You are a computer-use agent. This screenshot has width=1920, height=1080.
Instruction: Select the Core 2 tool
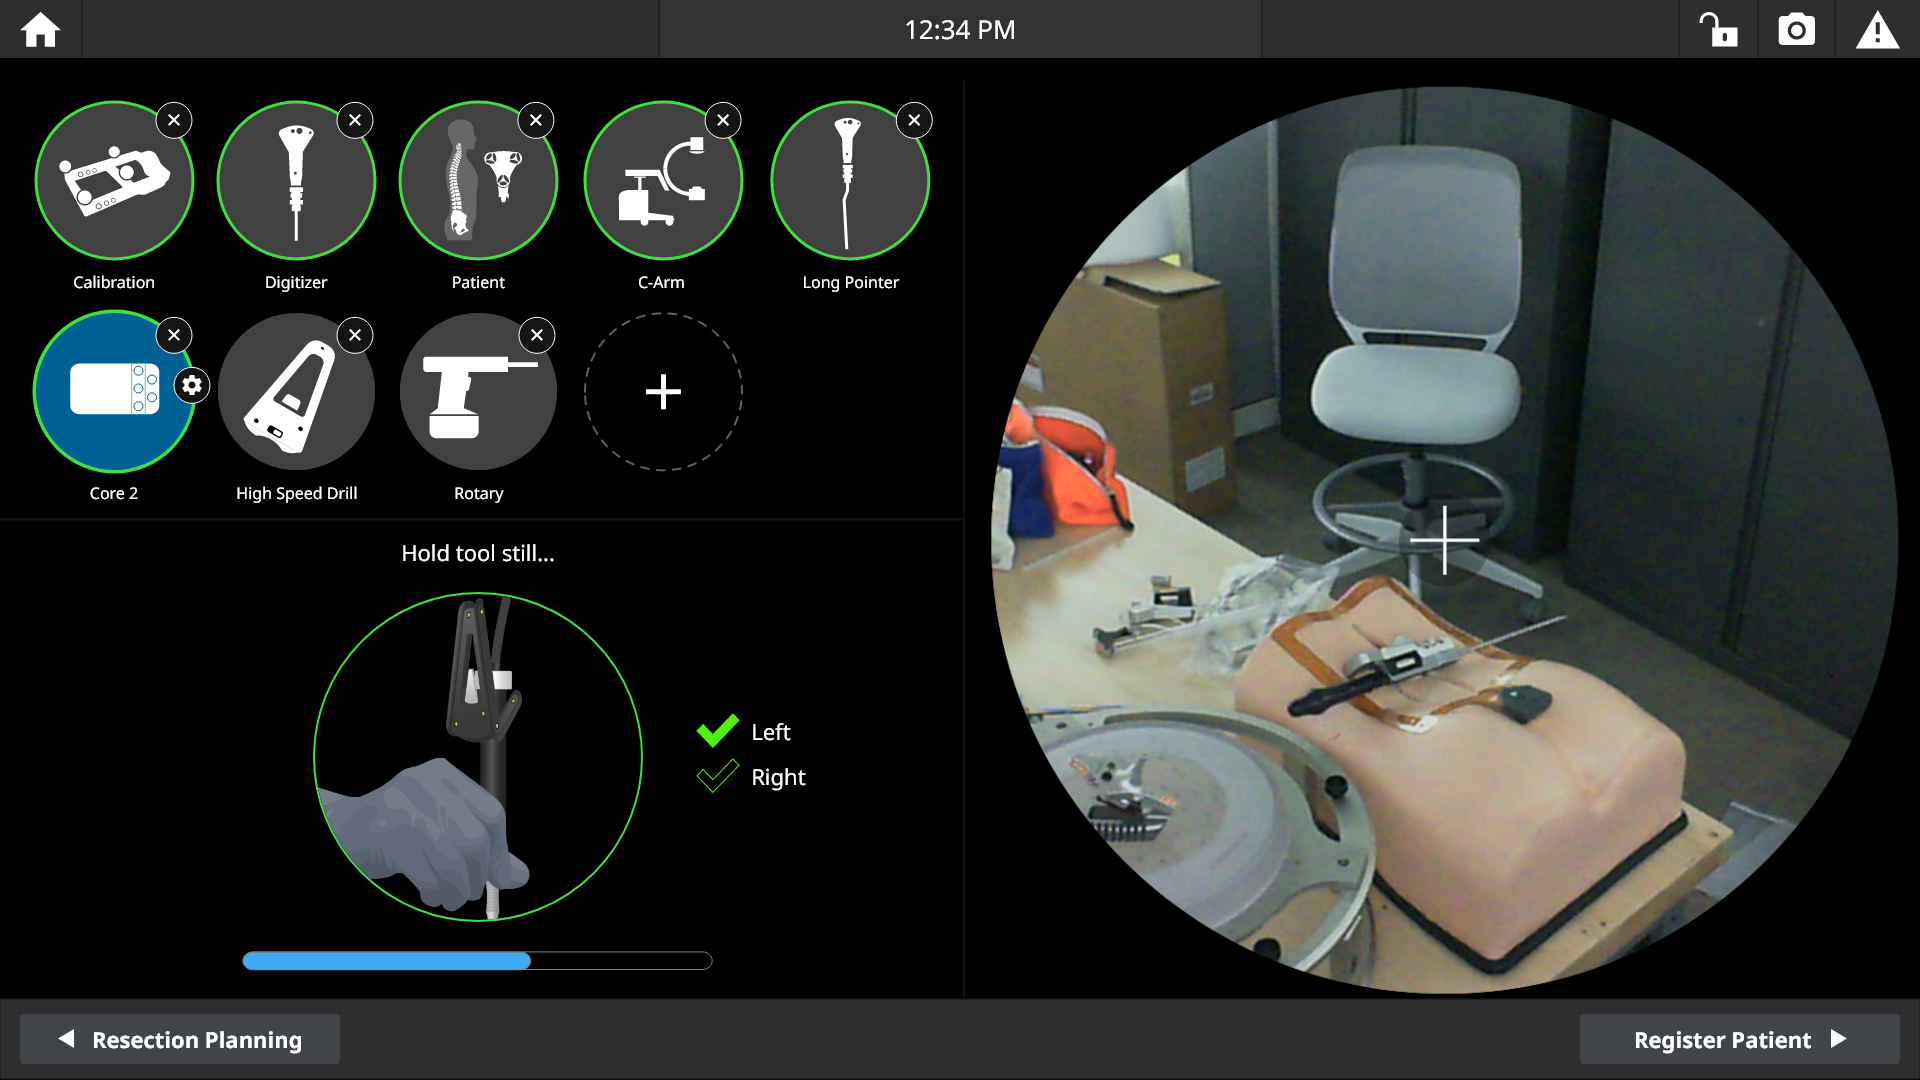point(114,391)
